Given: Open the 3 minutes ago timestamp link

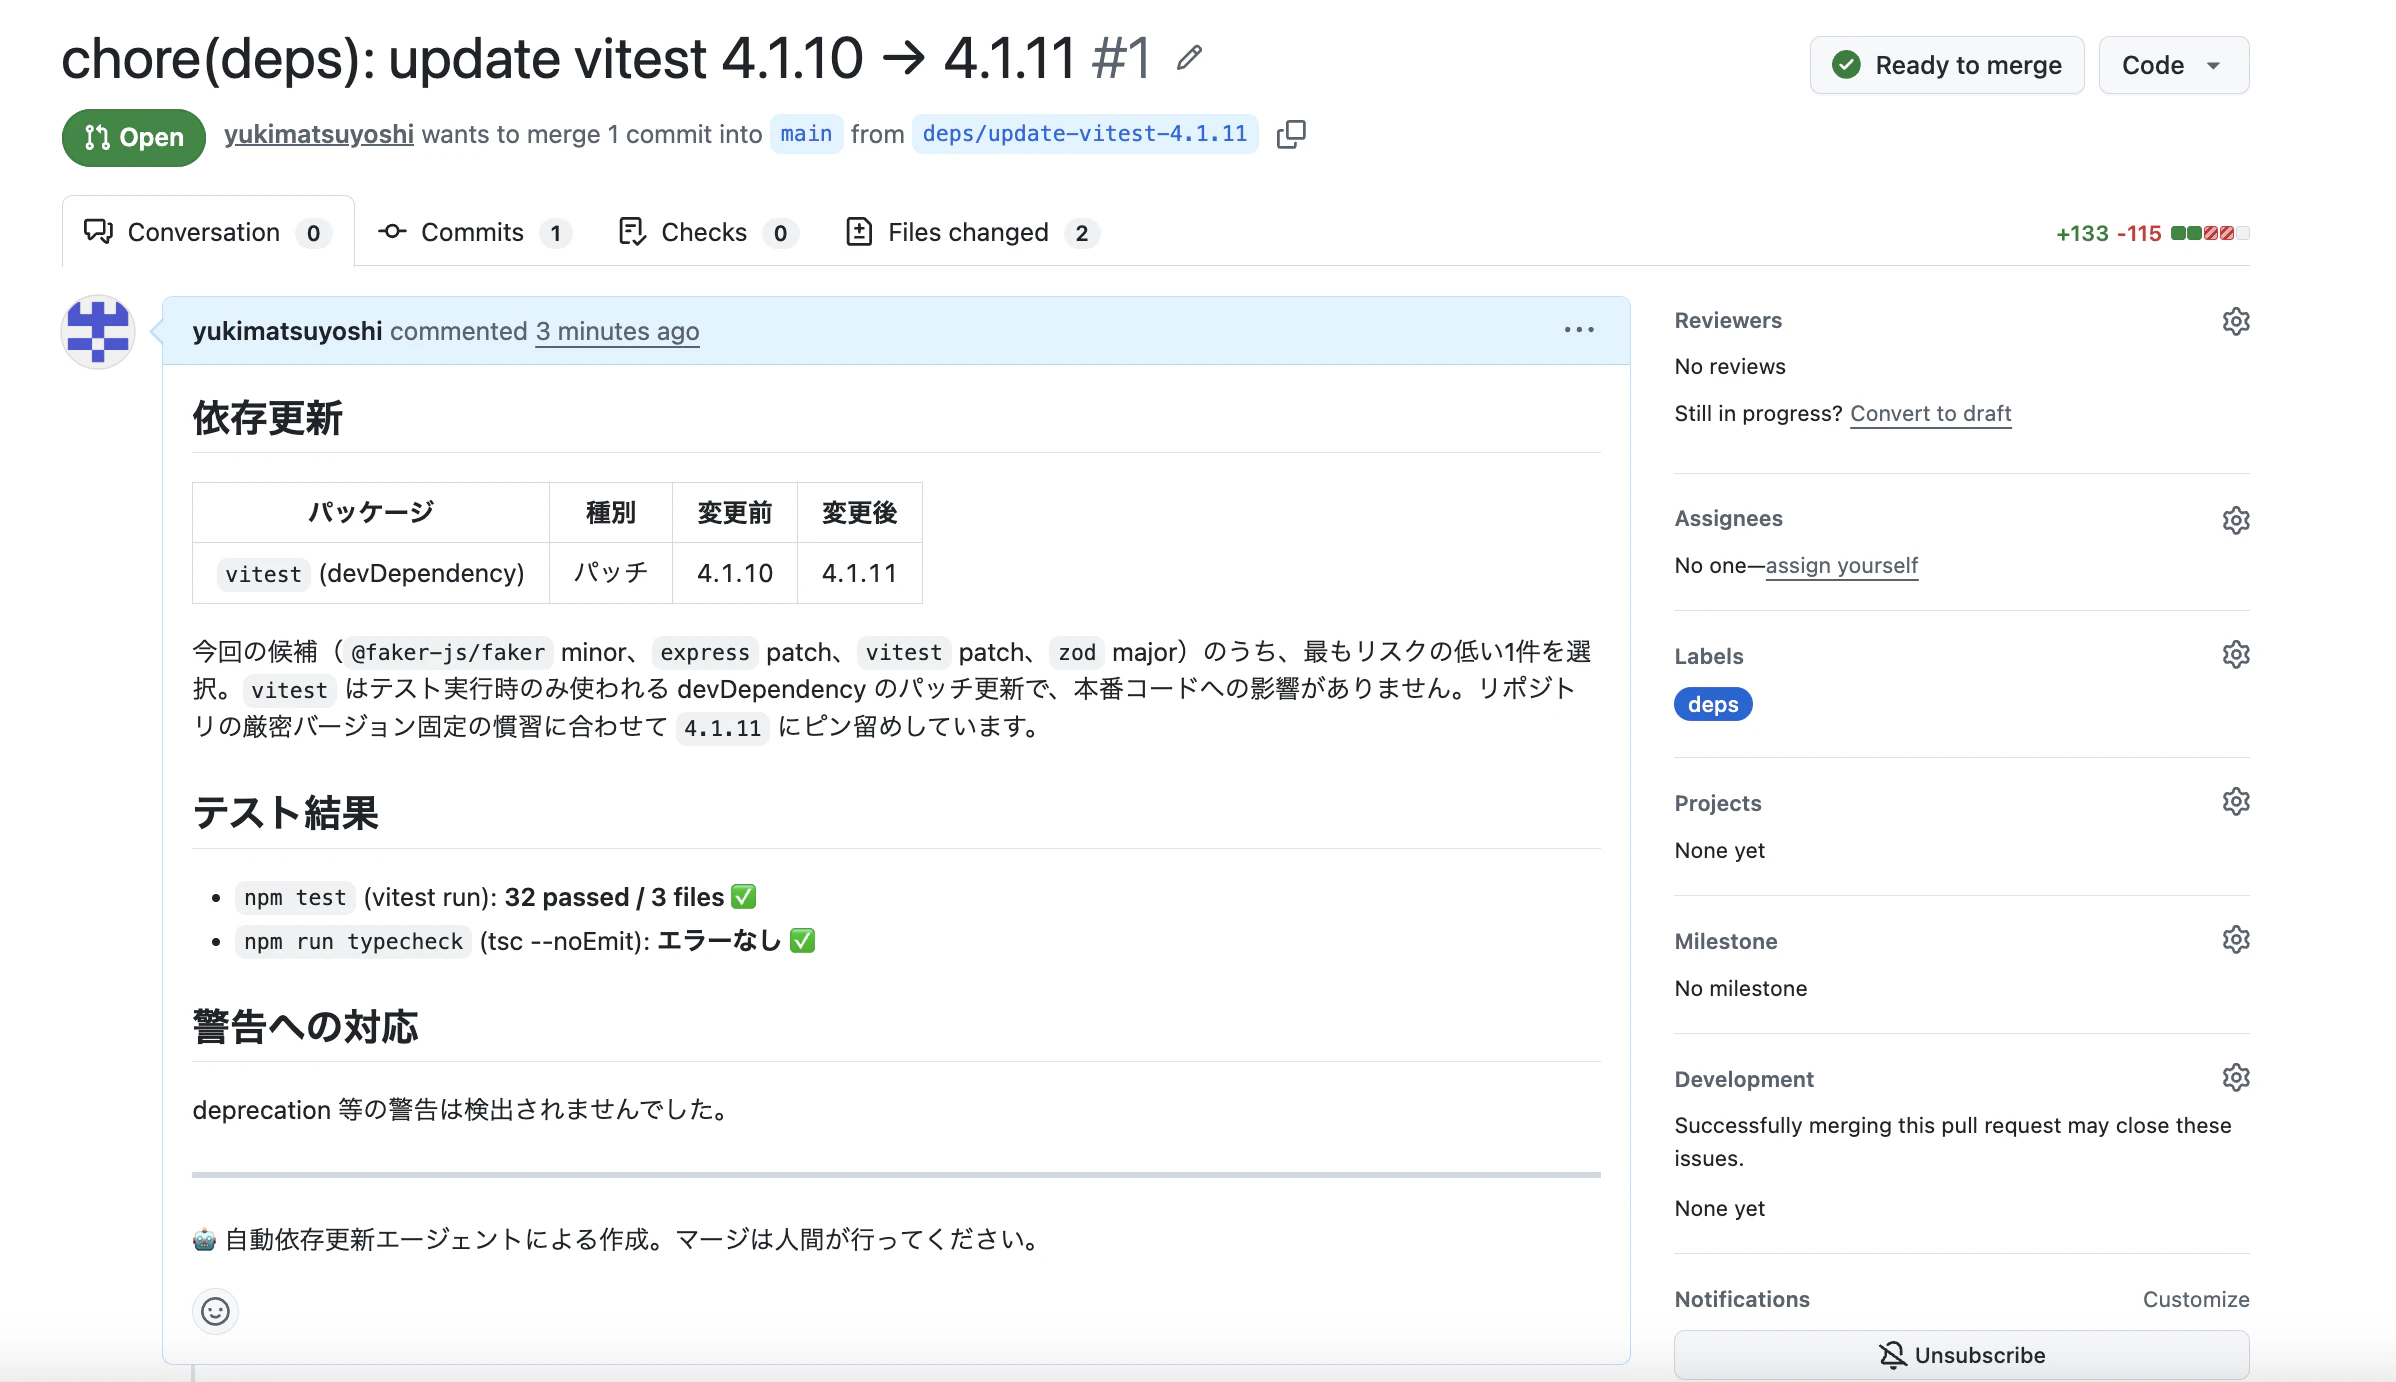Looking at the screenshot, I should (x=617, y=331).
